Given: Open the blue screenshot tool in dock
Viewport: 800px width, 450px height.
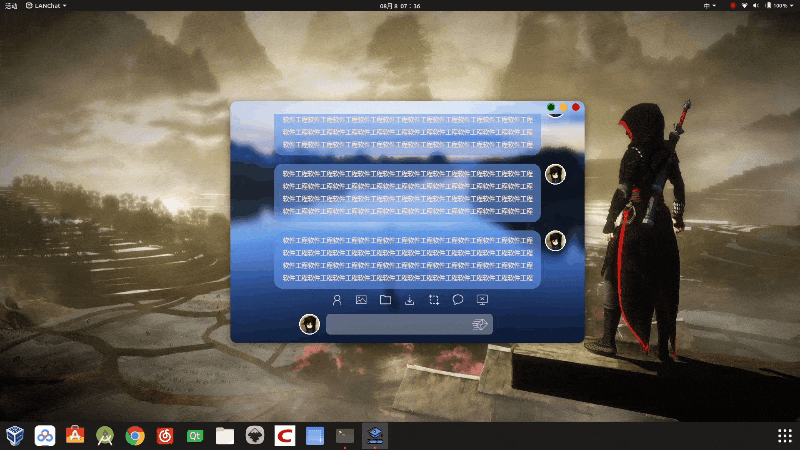Looking at the screenshot, I should 315,436.
